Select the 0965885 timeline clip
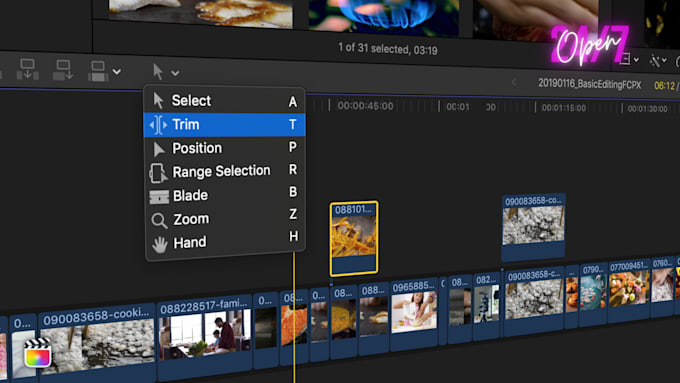This screenshot has height=383, width=680. pos(414,314)
